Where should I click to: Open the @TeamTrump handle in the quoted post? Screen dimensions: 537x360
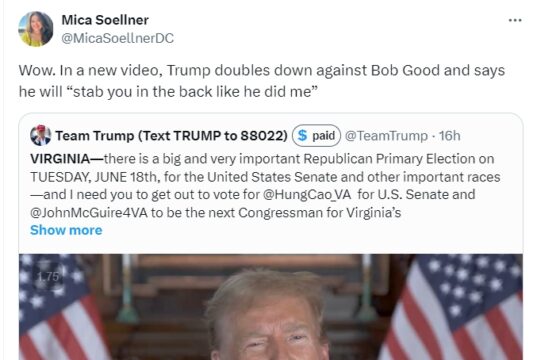coord(386,136)
